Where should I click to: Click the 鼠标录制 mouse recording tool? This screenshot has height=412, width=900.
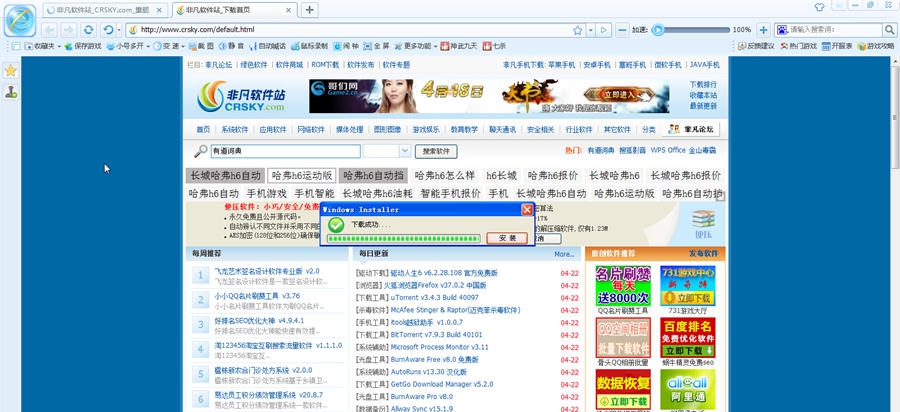(309, 46)
